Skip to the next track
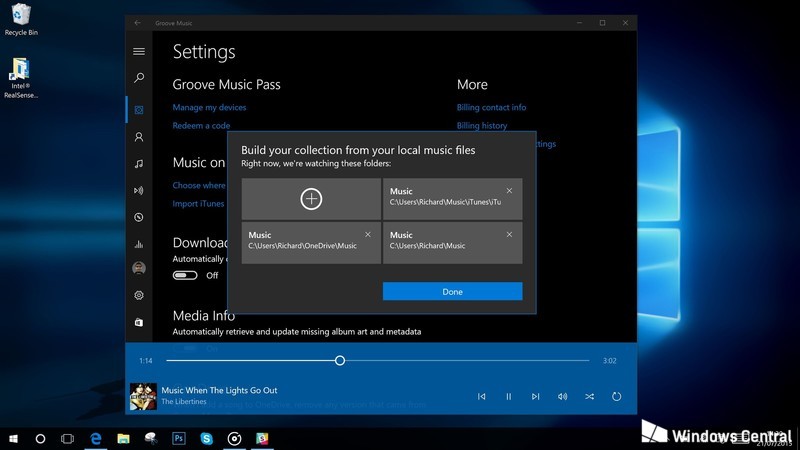This screenshot has width=800, height=450. [x=535, y=396]
